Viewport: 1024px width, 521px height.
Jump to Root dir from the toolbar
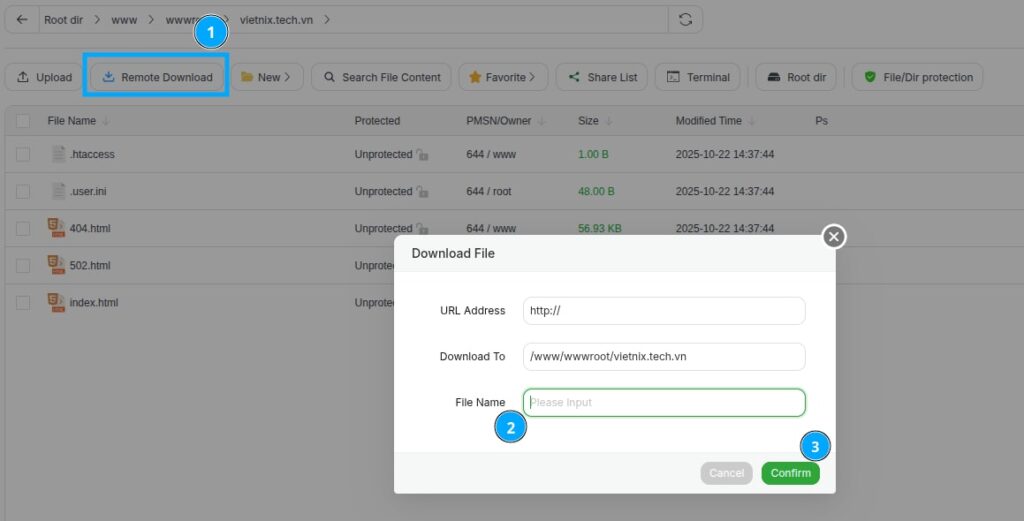click(x=796, y=77)
